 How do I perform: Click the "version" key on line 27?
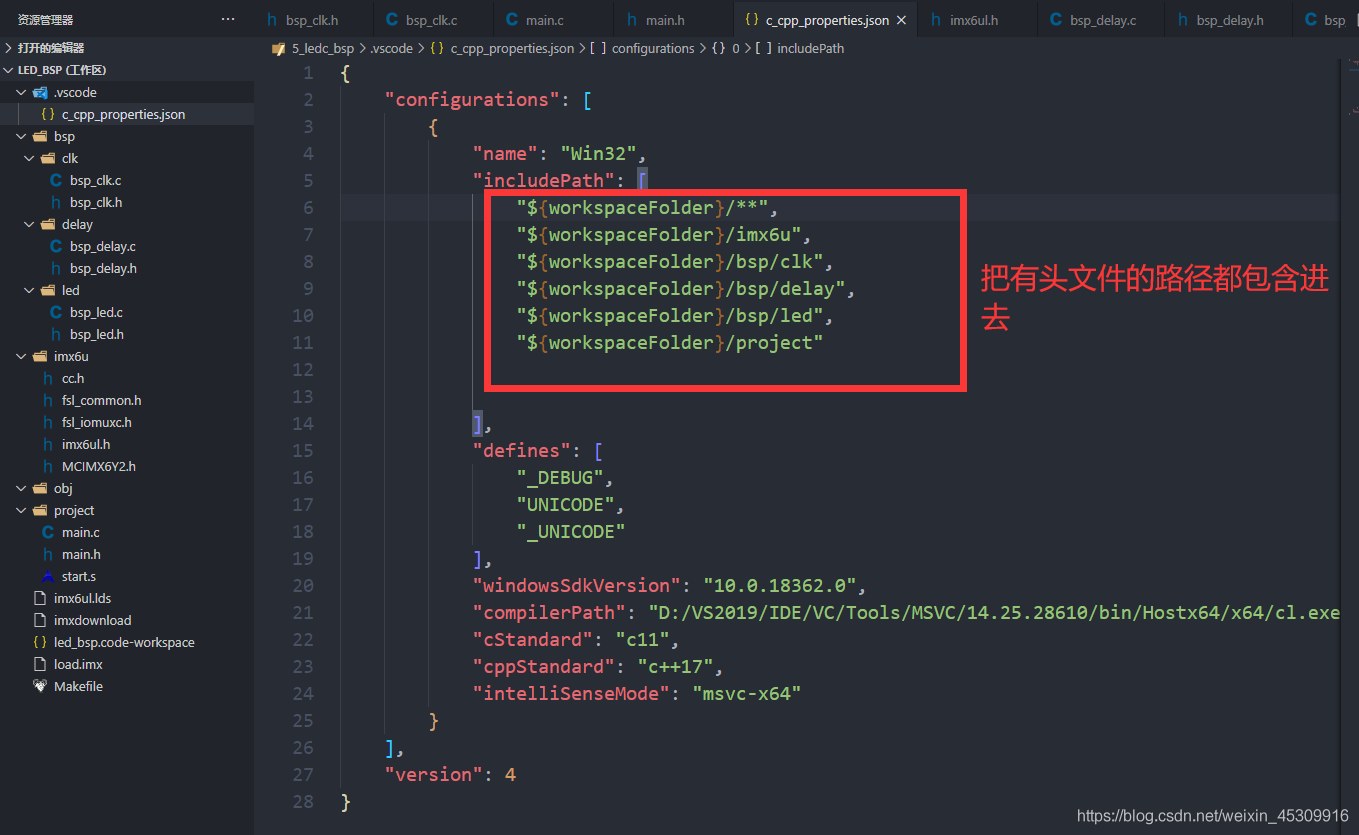tap(434, 774)
